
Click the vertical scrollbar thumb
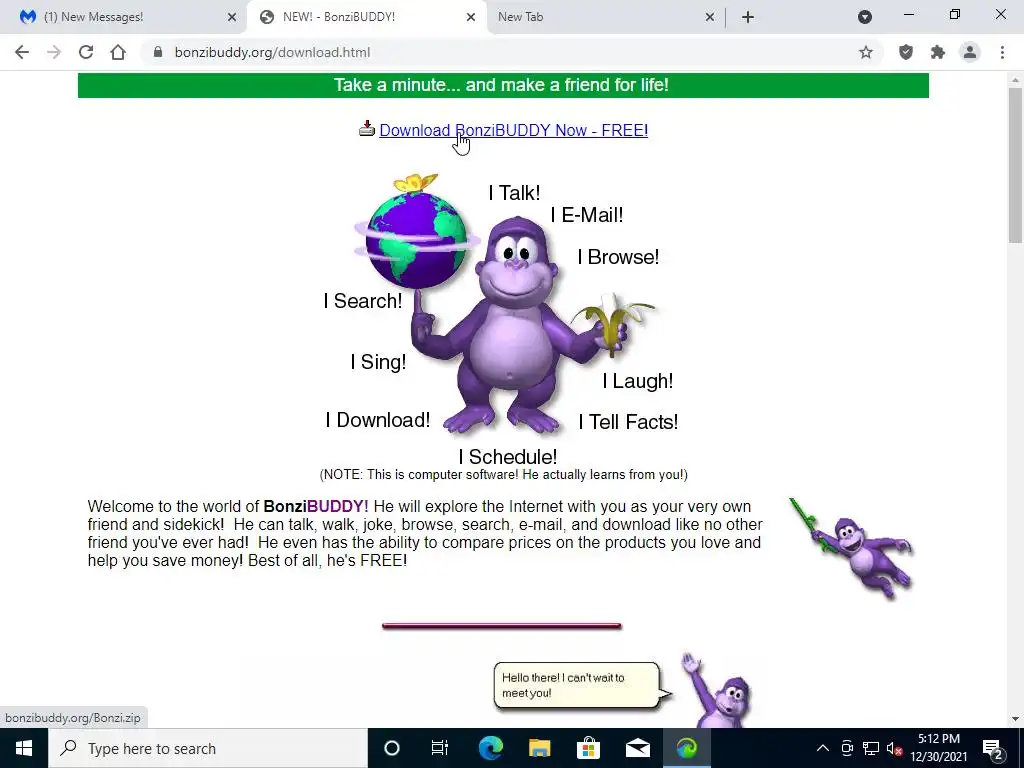coord(1015,165)
